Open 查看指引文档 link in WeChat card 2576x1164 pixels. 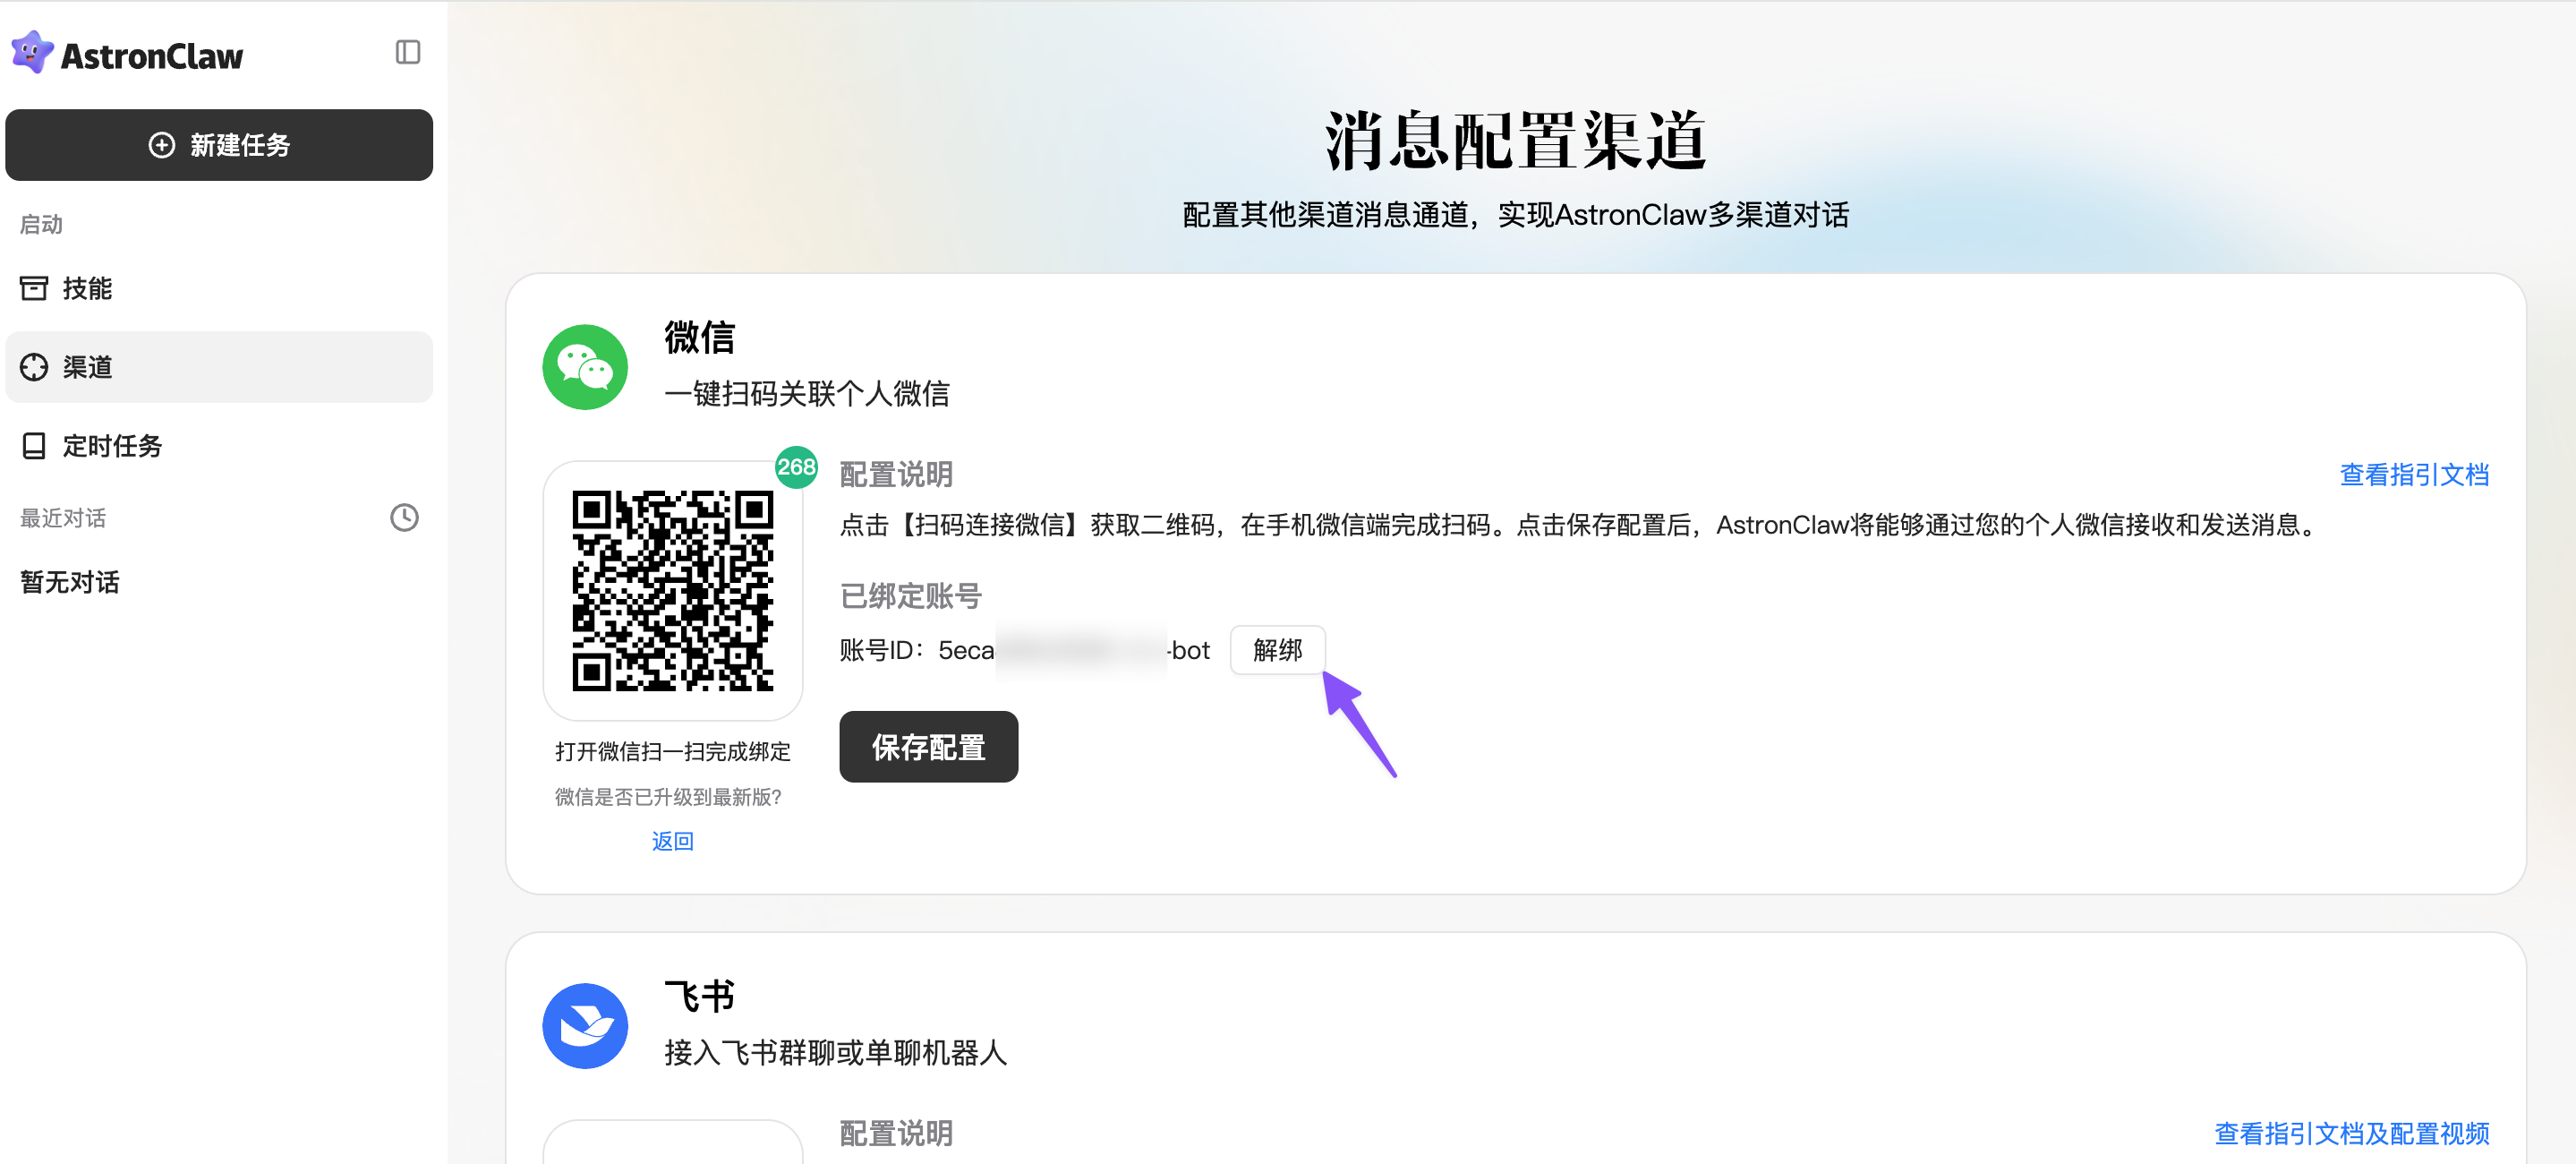point(2414,474)
